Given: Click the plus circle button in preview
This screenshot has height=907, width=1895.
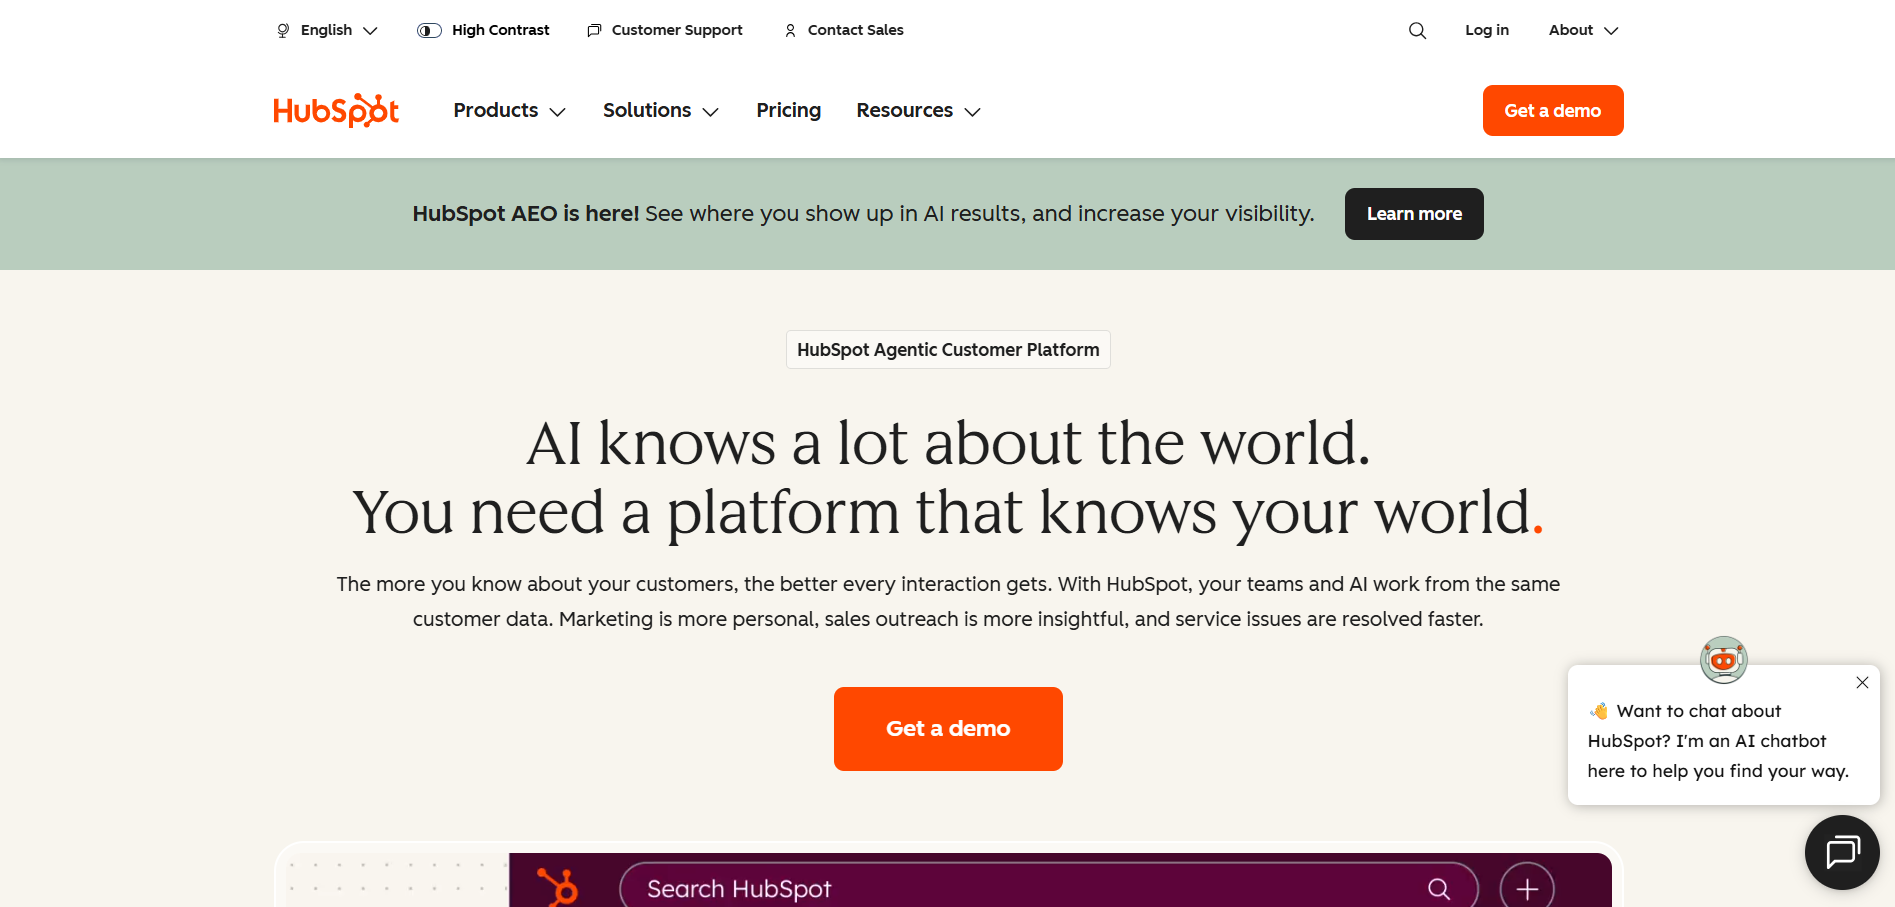Looking at the screenshot, I should point(1527,888).
